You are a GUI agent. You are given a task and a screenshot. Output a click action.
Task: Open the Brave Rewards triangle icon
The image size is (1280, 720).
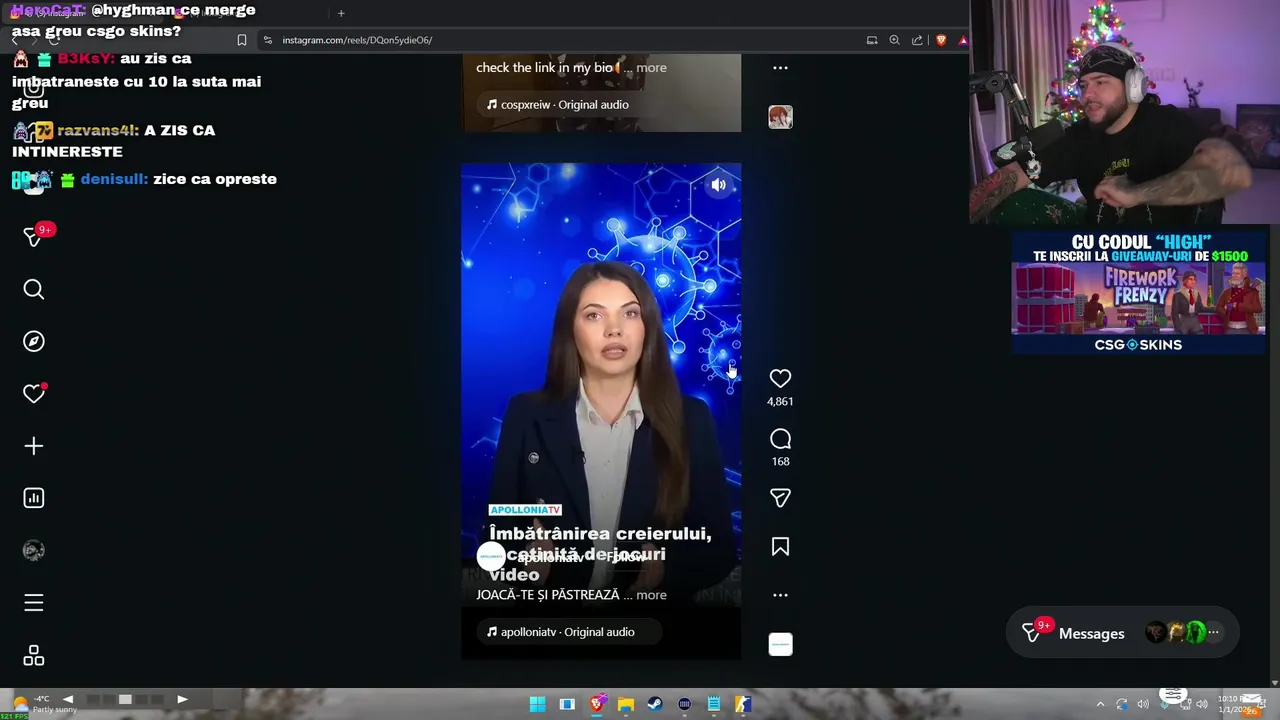tap(962, 40)
